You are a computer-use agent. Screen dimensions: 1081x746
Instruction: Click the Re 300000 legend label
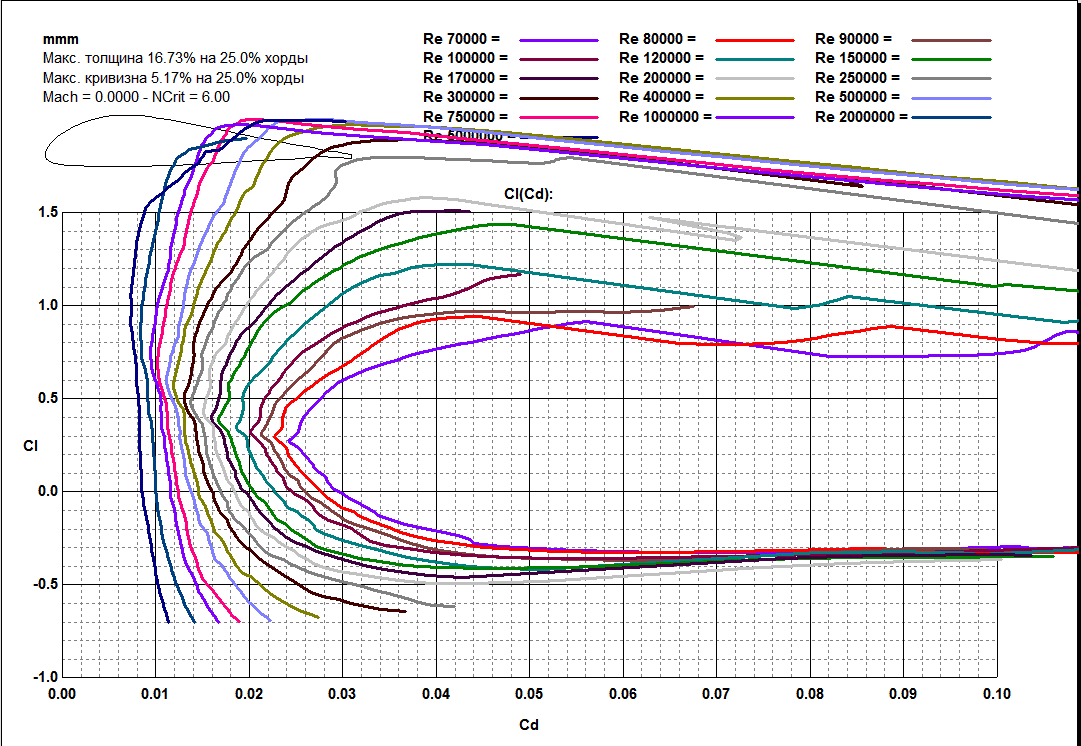466,97
